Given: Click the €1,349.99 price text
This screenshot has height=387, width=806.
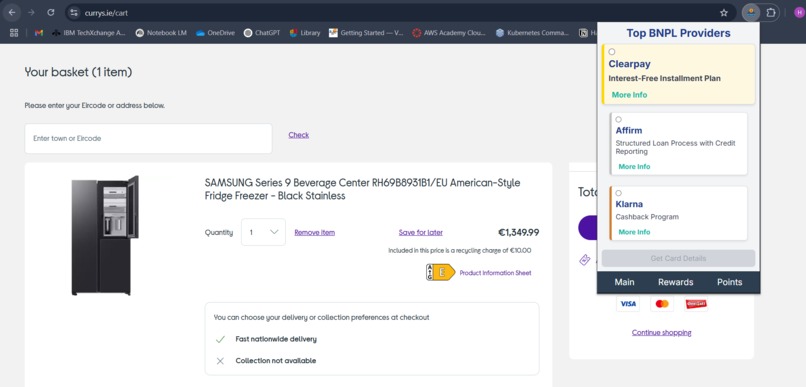Looking at the screenshot, I should [x=519, y=232].
